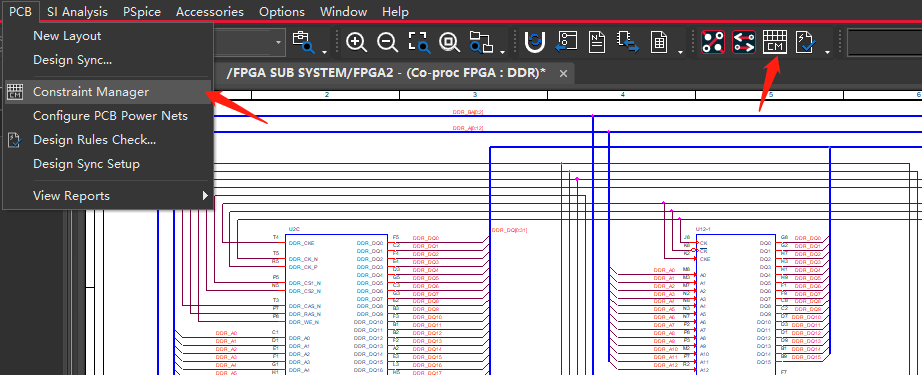
Task: Click the DDR_RAS_N pin label
Action: tap(305, 314)
